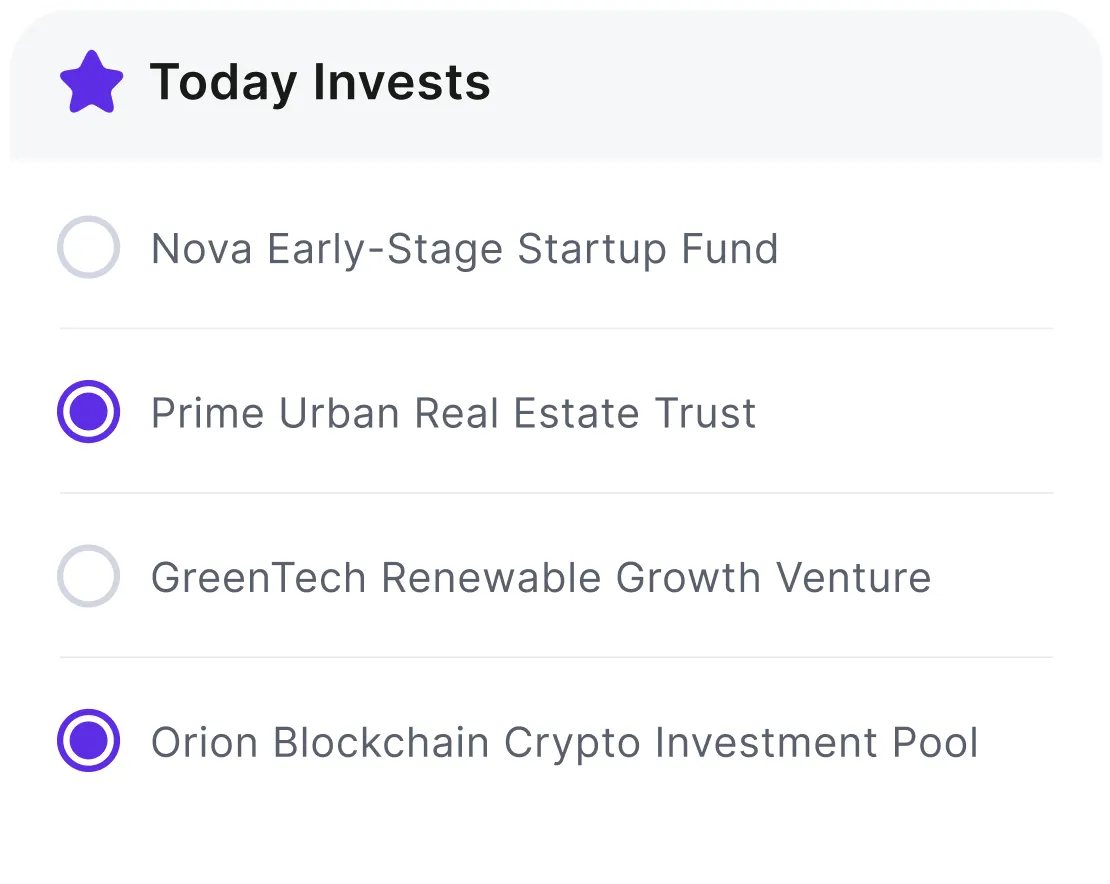Toggle off the Orion Blockchain Crypto Investment Pool radio

click(x=89, y=742)
